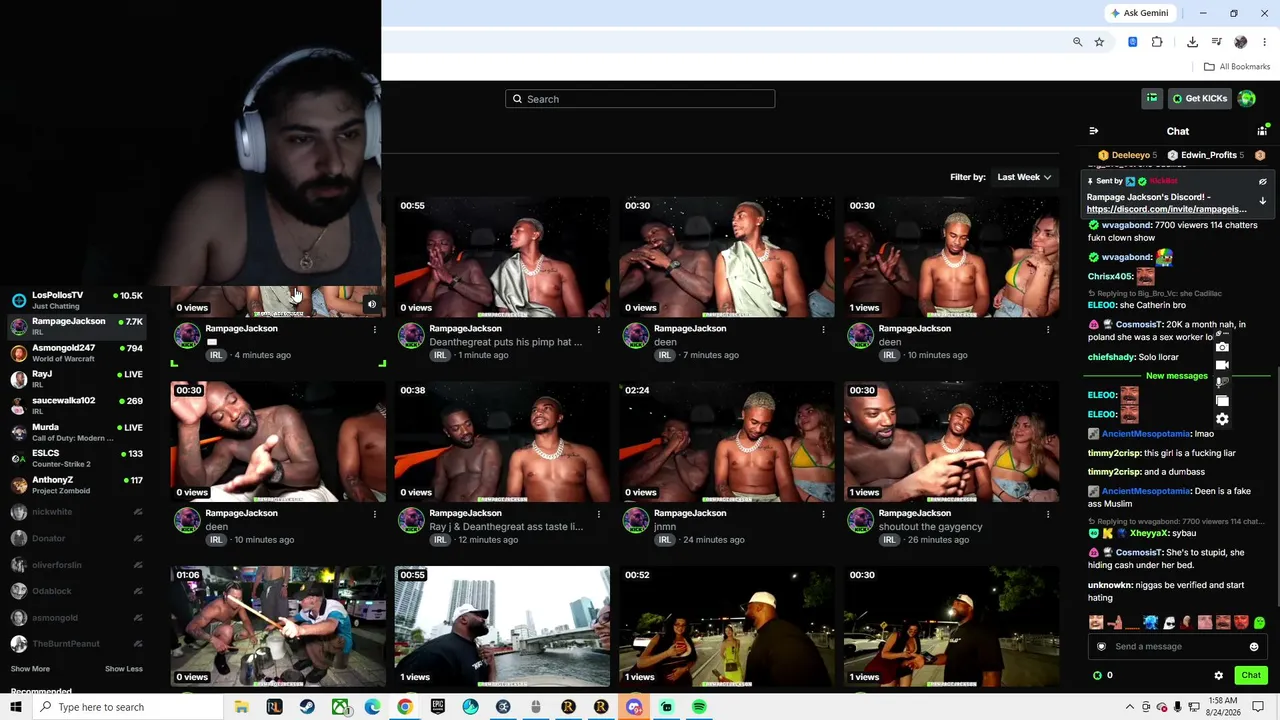The height and width of the screenshot is (720, 1280).
Task: Open 'Ray j & Deanthegreat ass taste' clip title
Action: click(506, 527)
